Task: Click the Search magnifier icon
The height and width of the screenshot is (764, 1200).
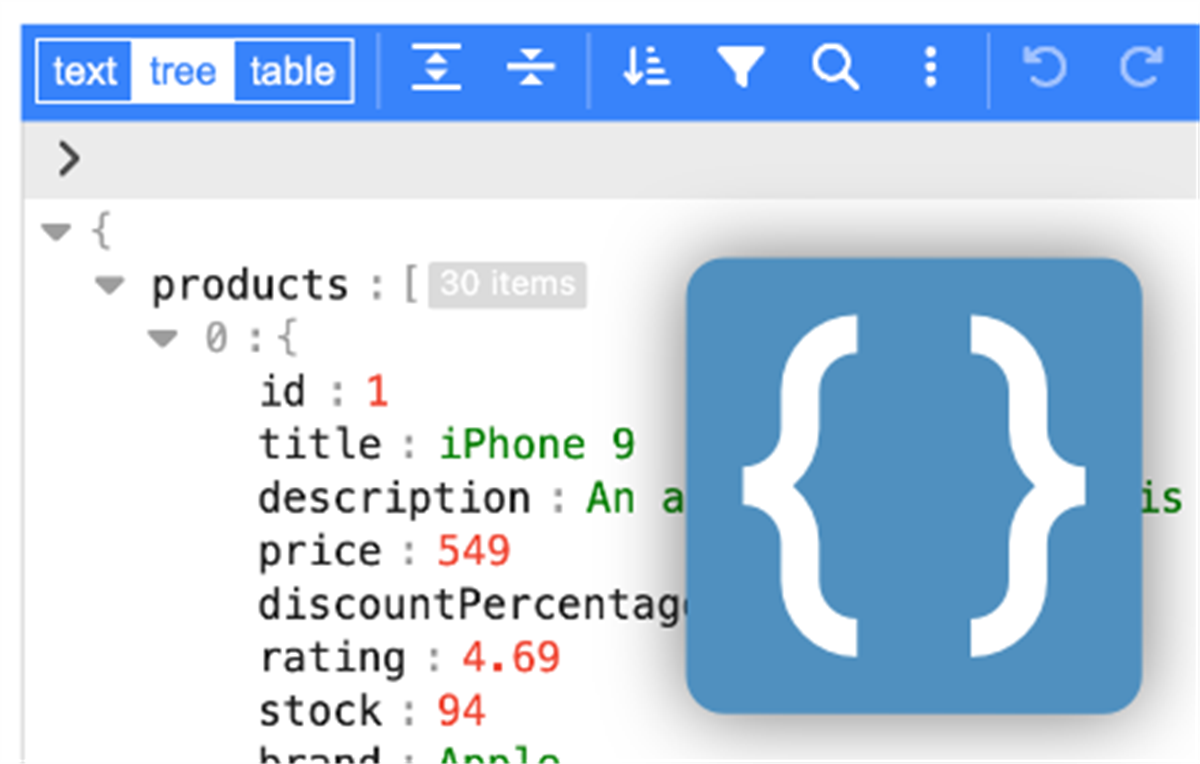Action: pos(835,69)
